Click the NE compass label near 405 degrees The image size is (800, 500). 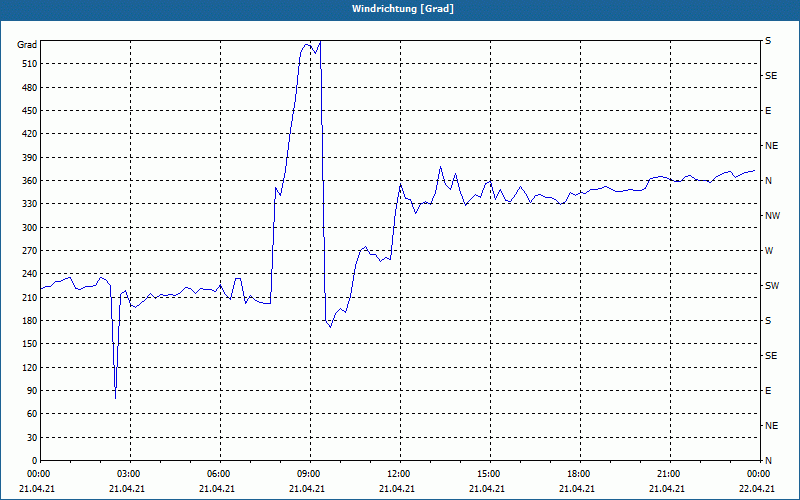point(771,146)
